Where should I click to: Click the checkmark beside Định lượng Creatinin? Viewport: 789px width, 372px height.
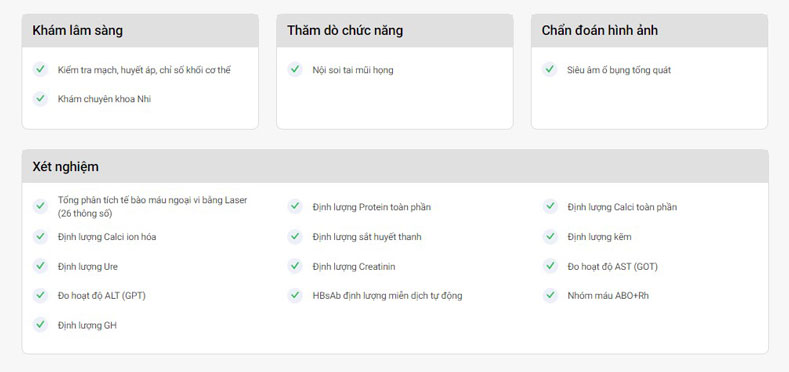point(295,266)
